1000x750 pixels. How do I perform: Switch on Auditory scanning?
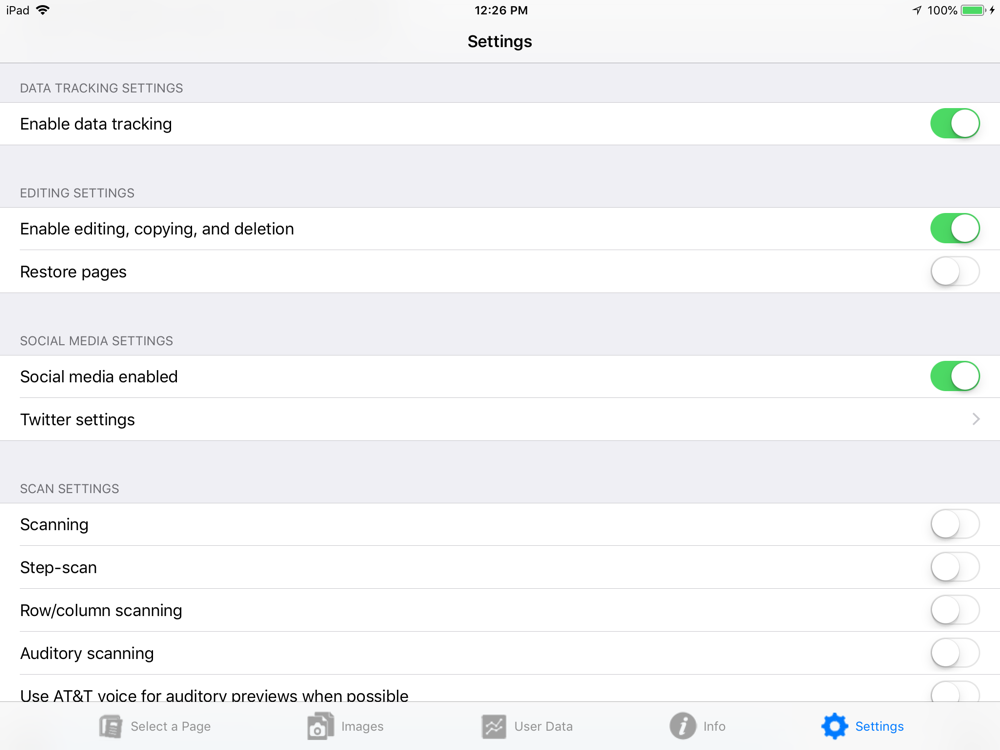[x=955, y=653]
